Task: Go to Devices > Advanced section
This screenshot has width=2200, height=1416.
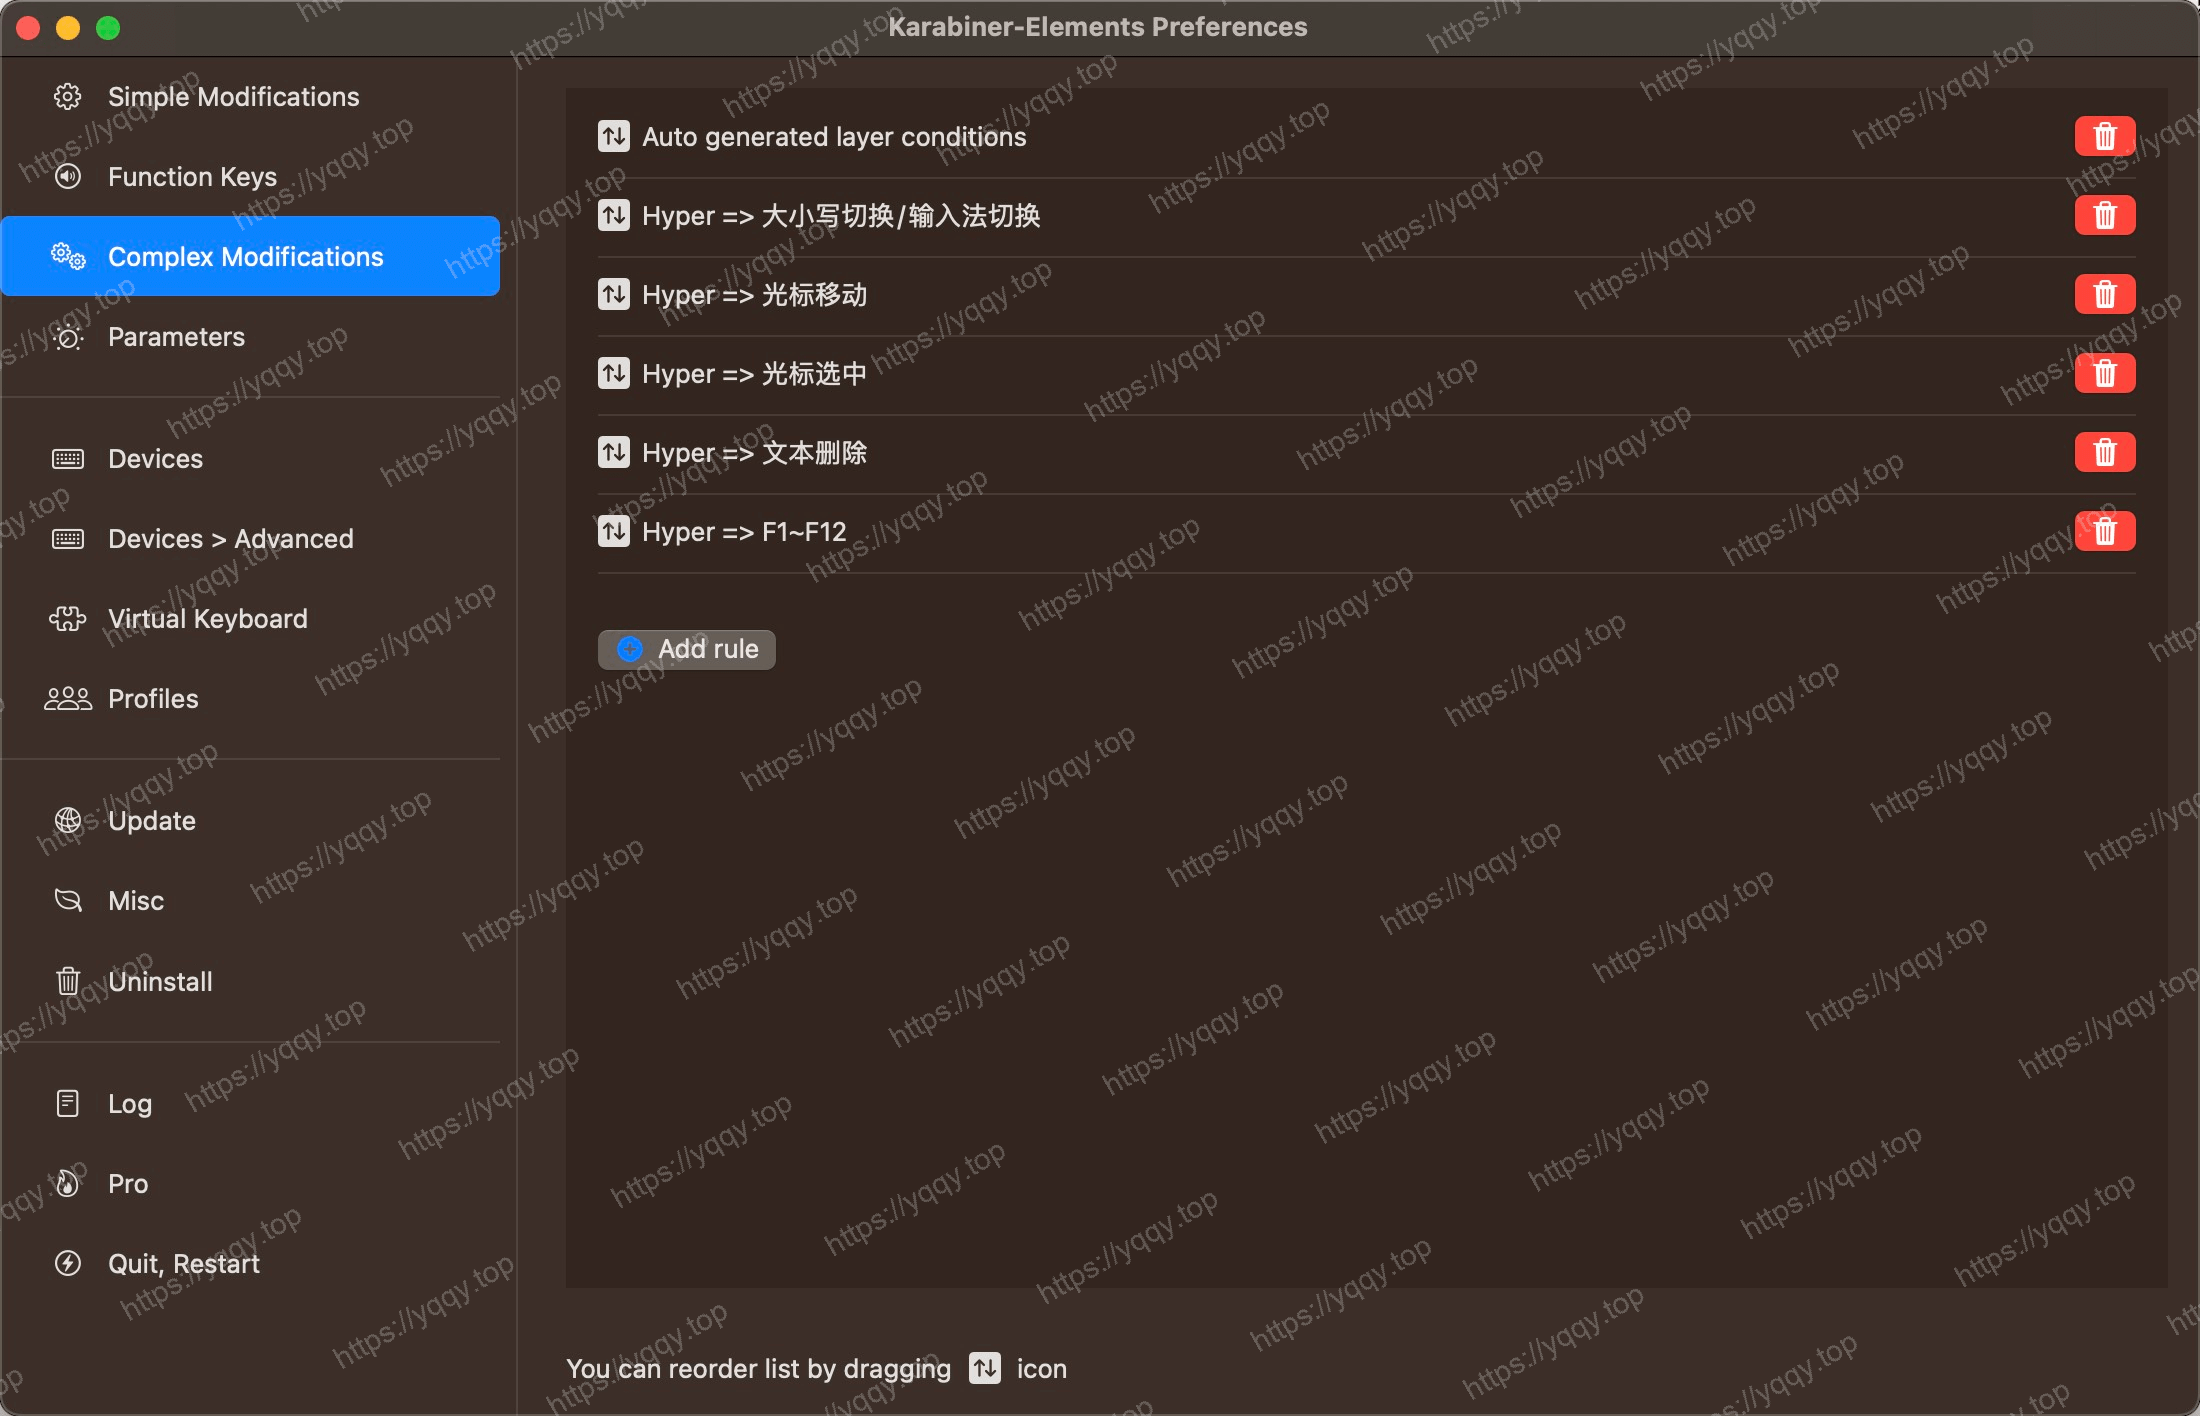Action: [251, 539]
